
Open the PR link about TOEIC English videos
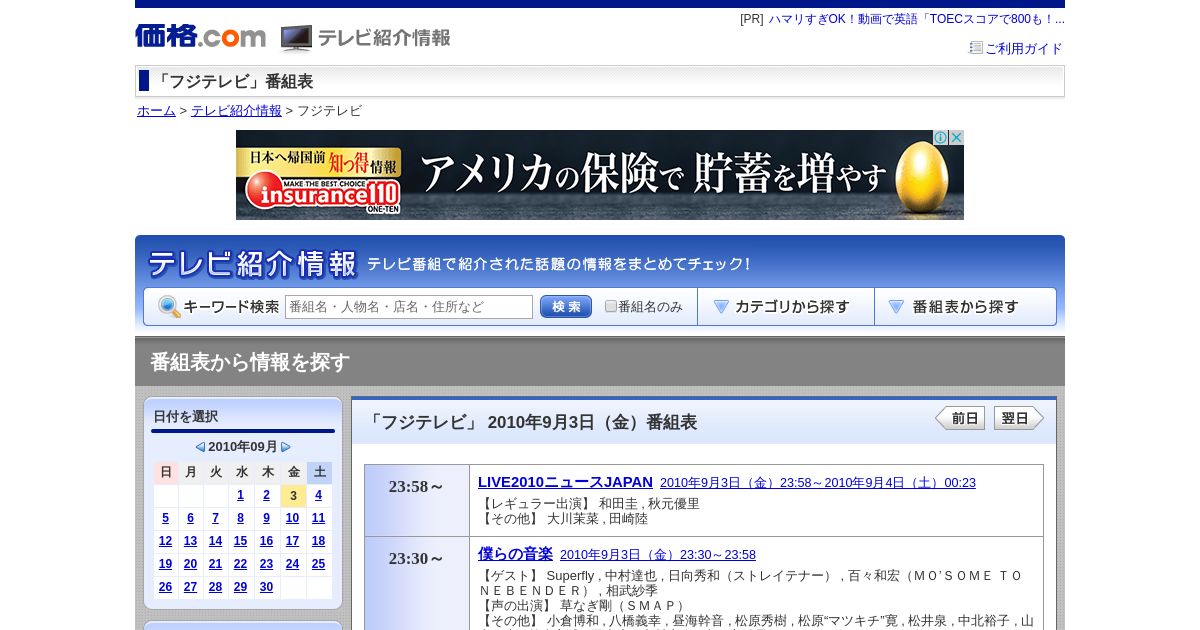tap(916, 19)
